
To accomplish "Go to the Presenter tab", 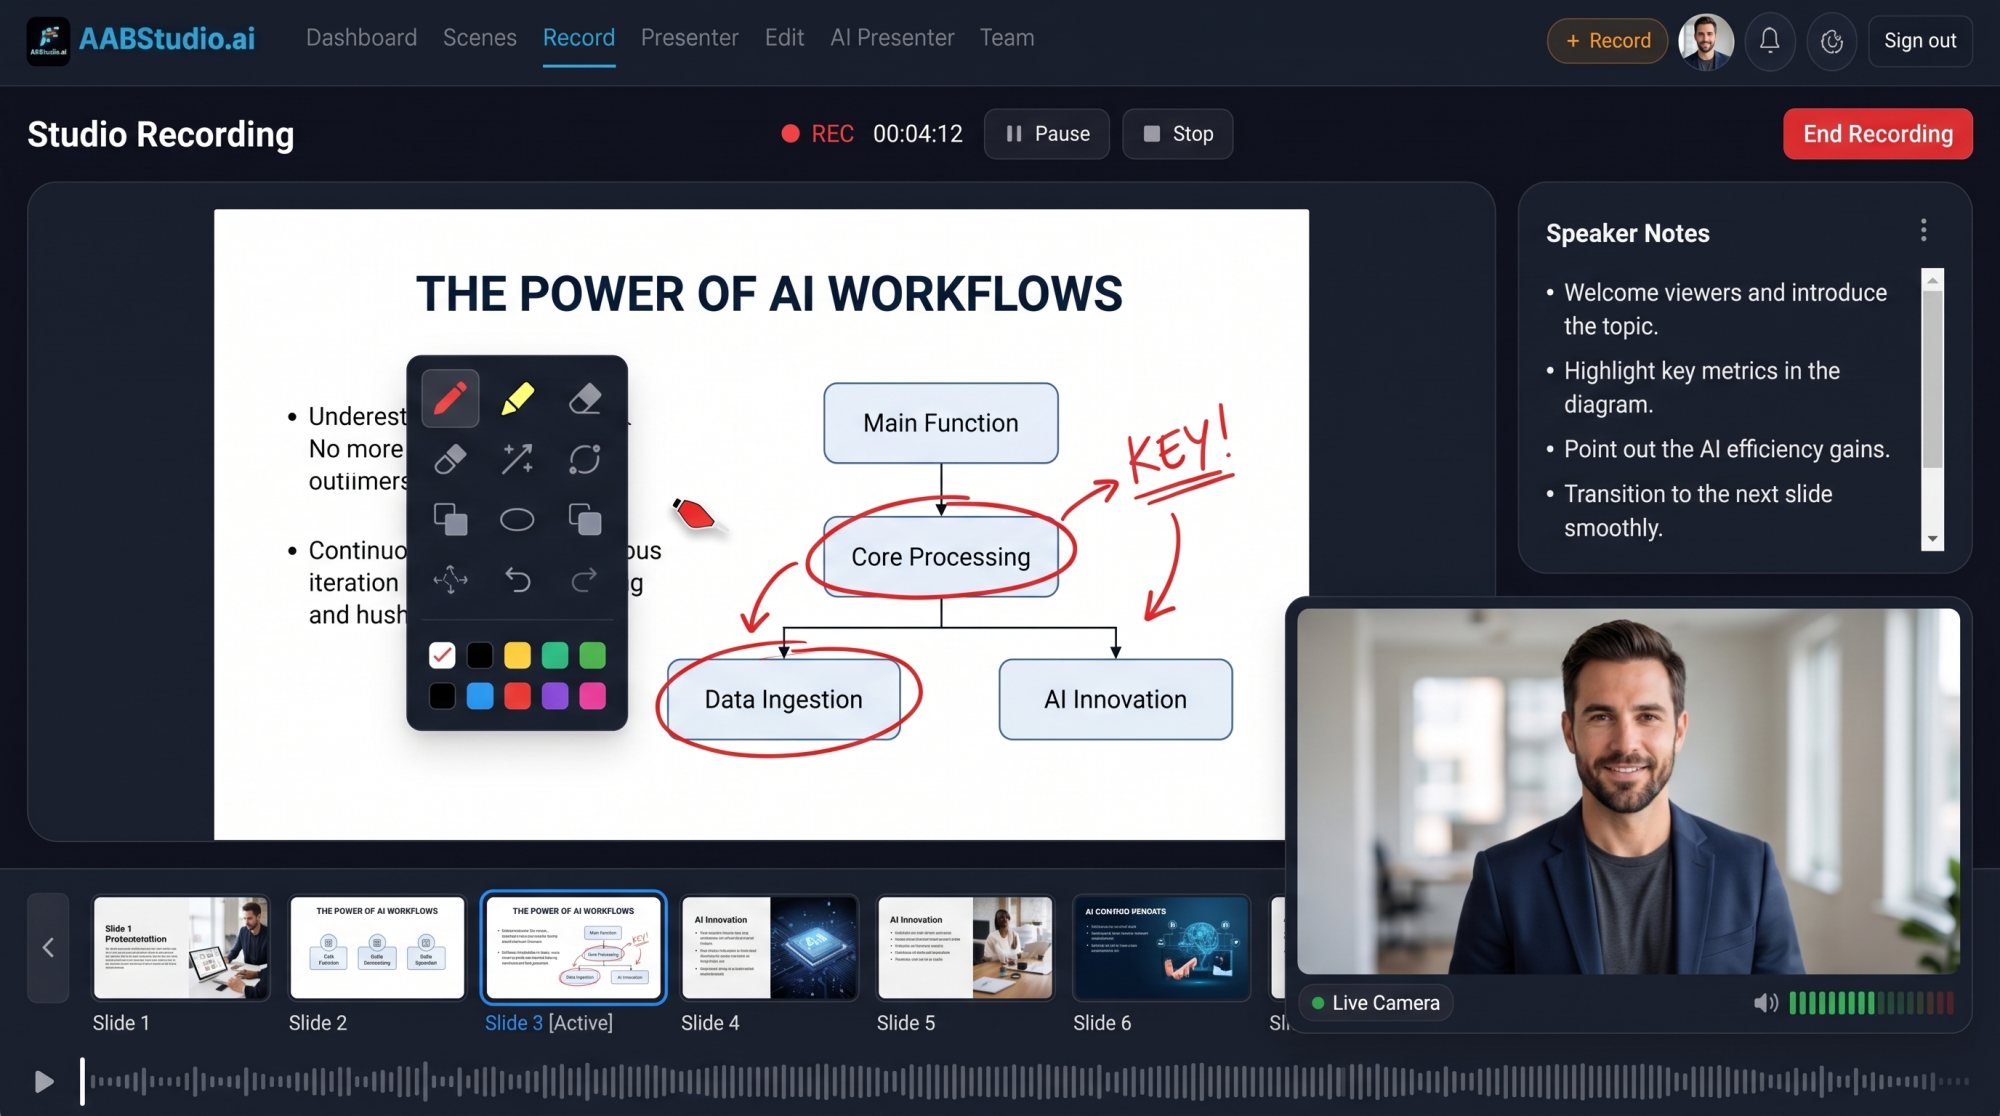I will tap(690, 38).
